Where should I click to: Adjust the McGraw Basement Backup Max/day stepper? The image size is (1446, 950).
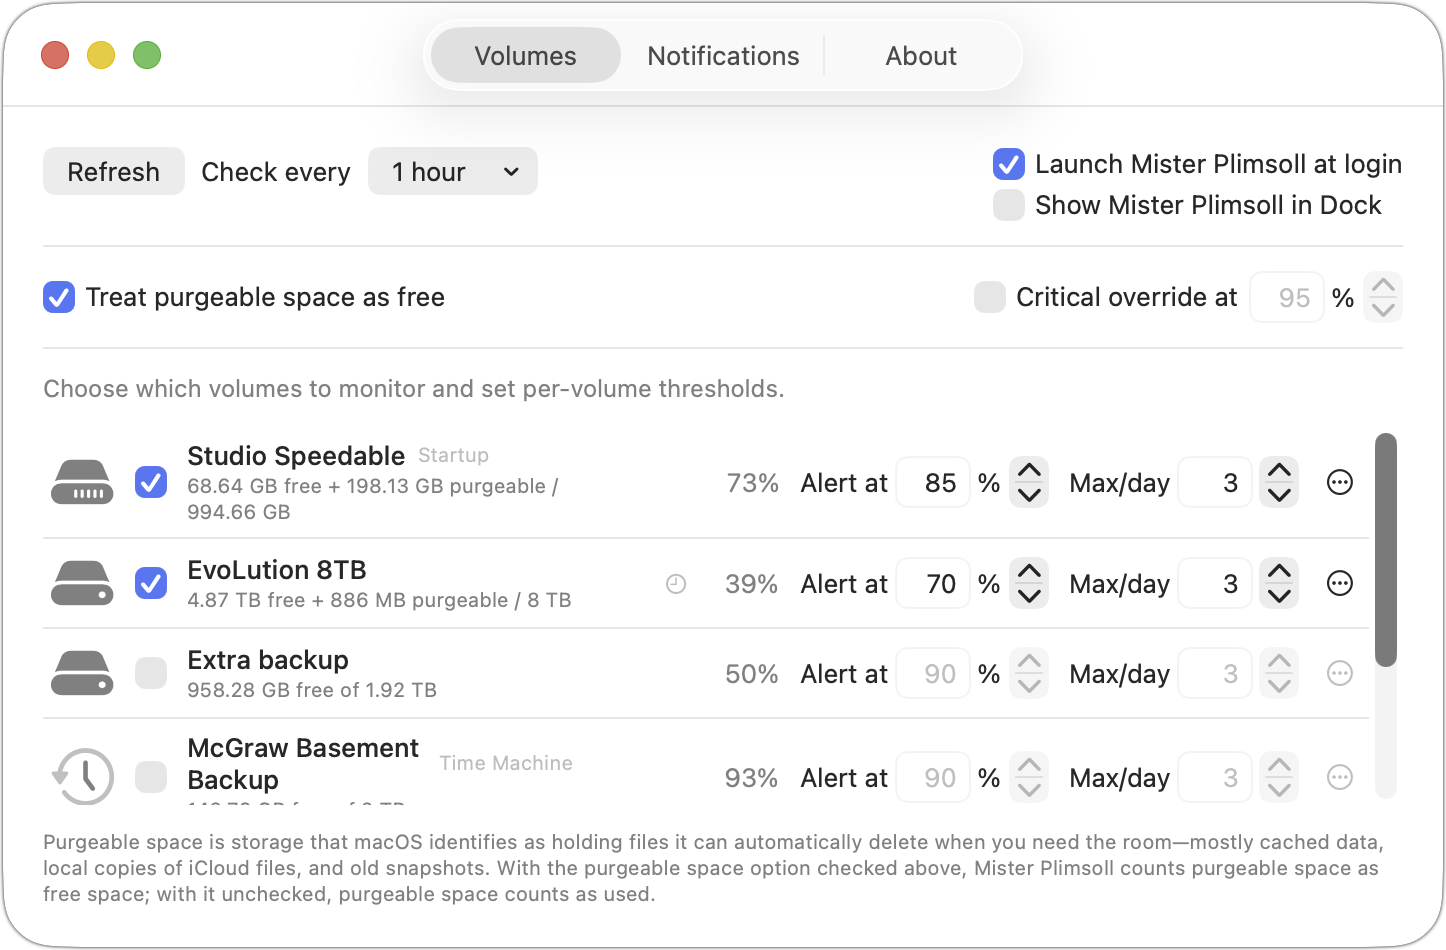pyautogui.click(x=1279, y=777)
